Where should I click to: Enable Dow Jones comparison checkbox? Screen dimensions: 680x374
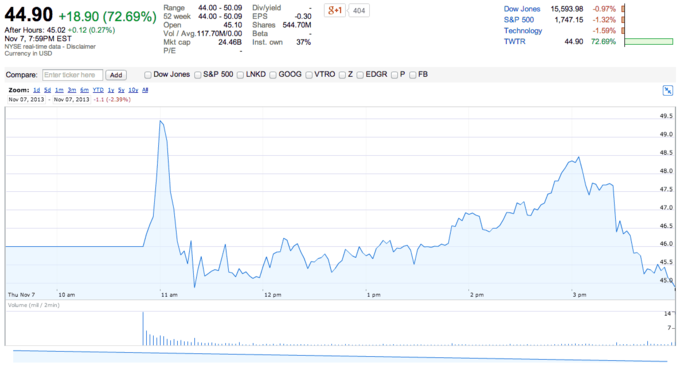coord(147,75)
